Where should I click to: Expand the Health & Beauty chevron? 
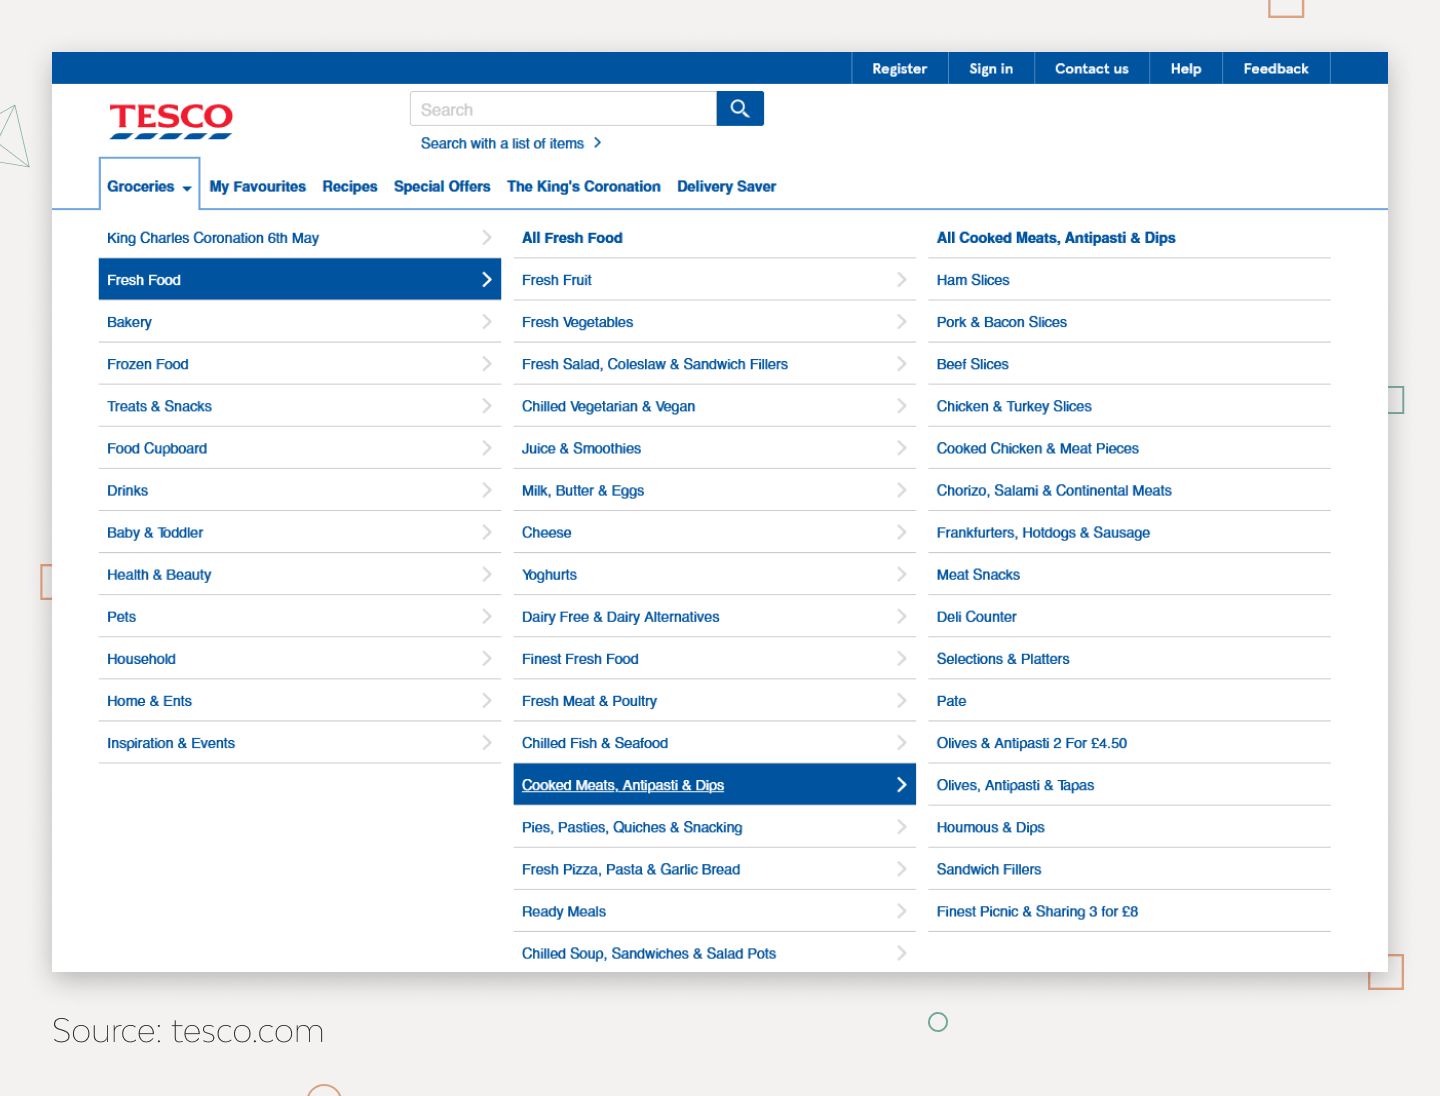click(487, 574)
